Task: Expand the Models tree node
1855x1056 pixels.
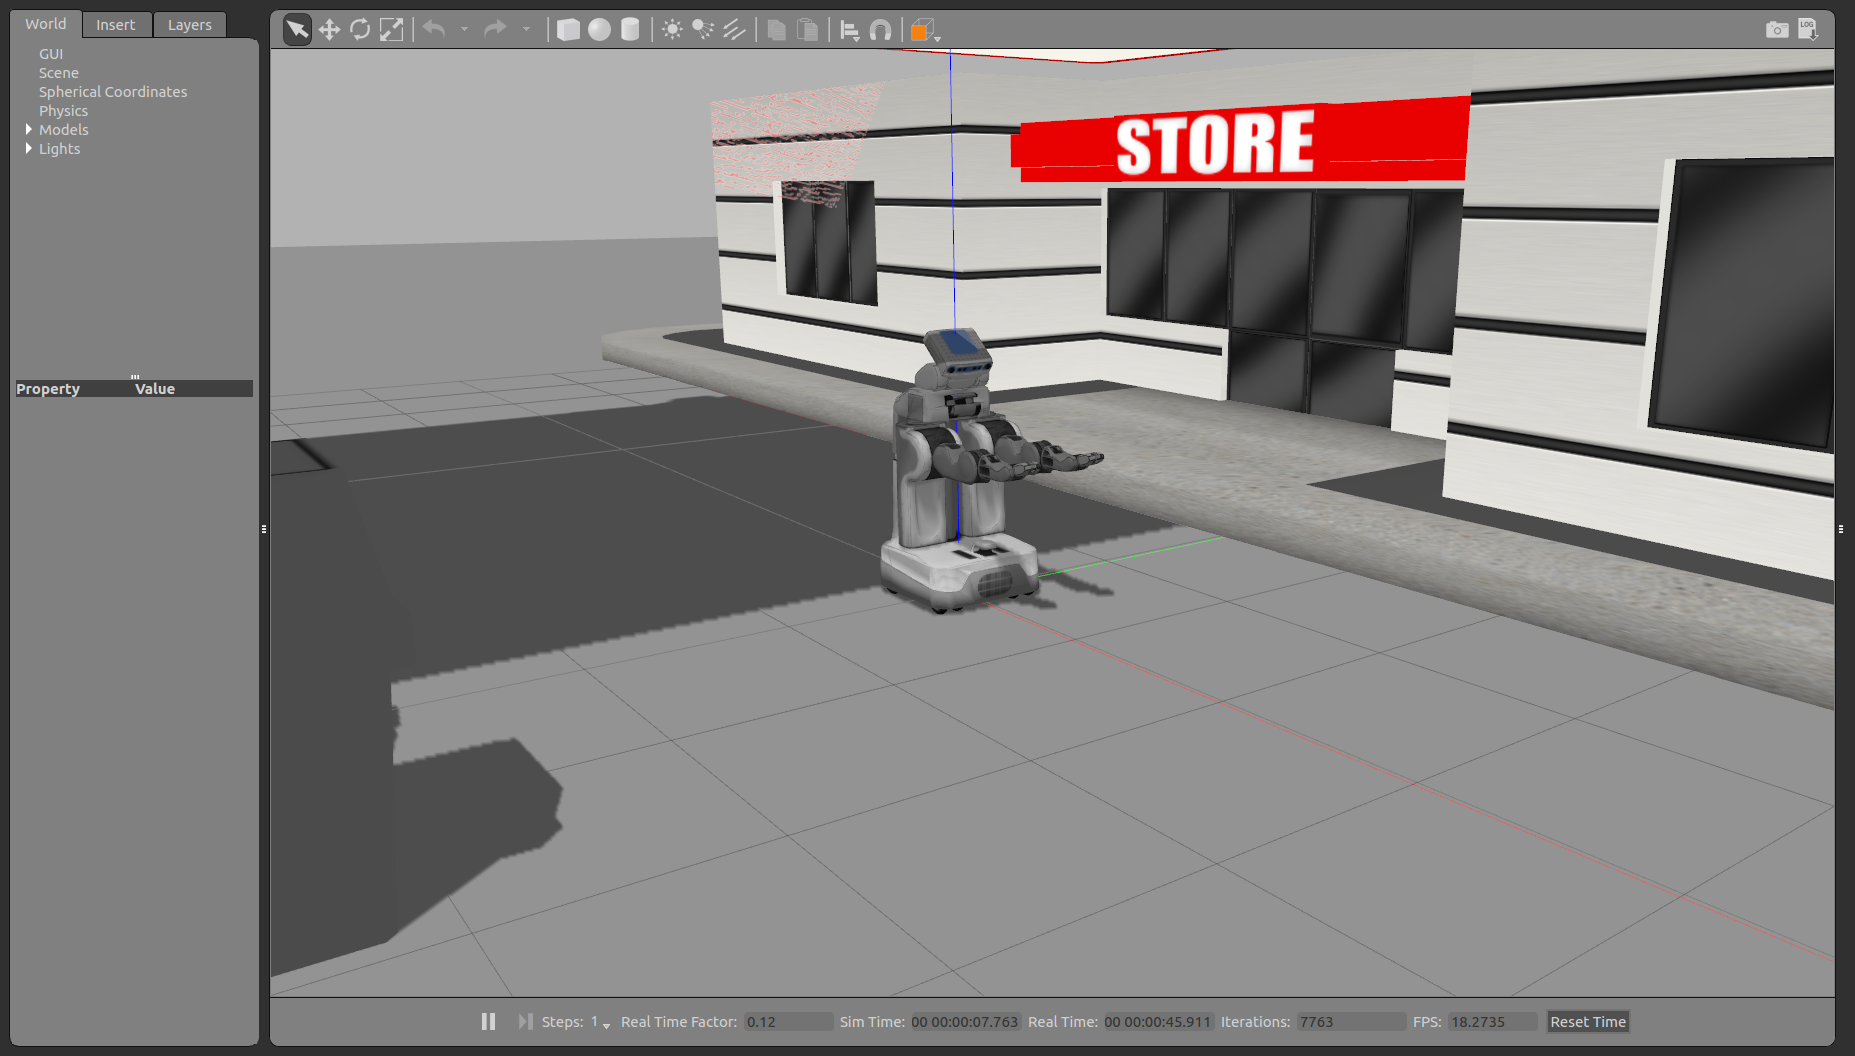Action: click(x=29, y=130)
